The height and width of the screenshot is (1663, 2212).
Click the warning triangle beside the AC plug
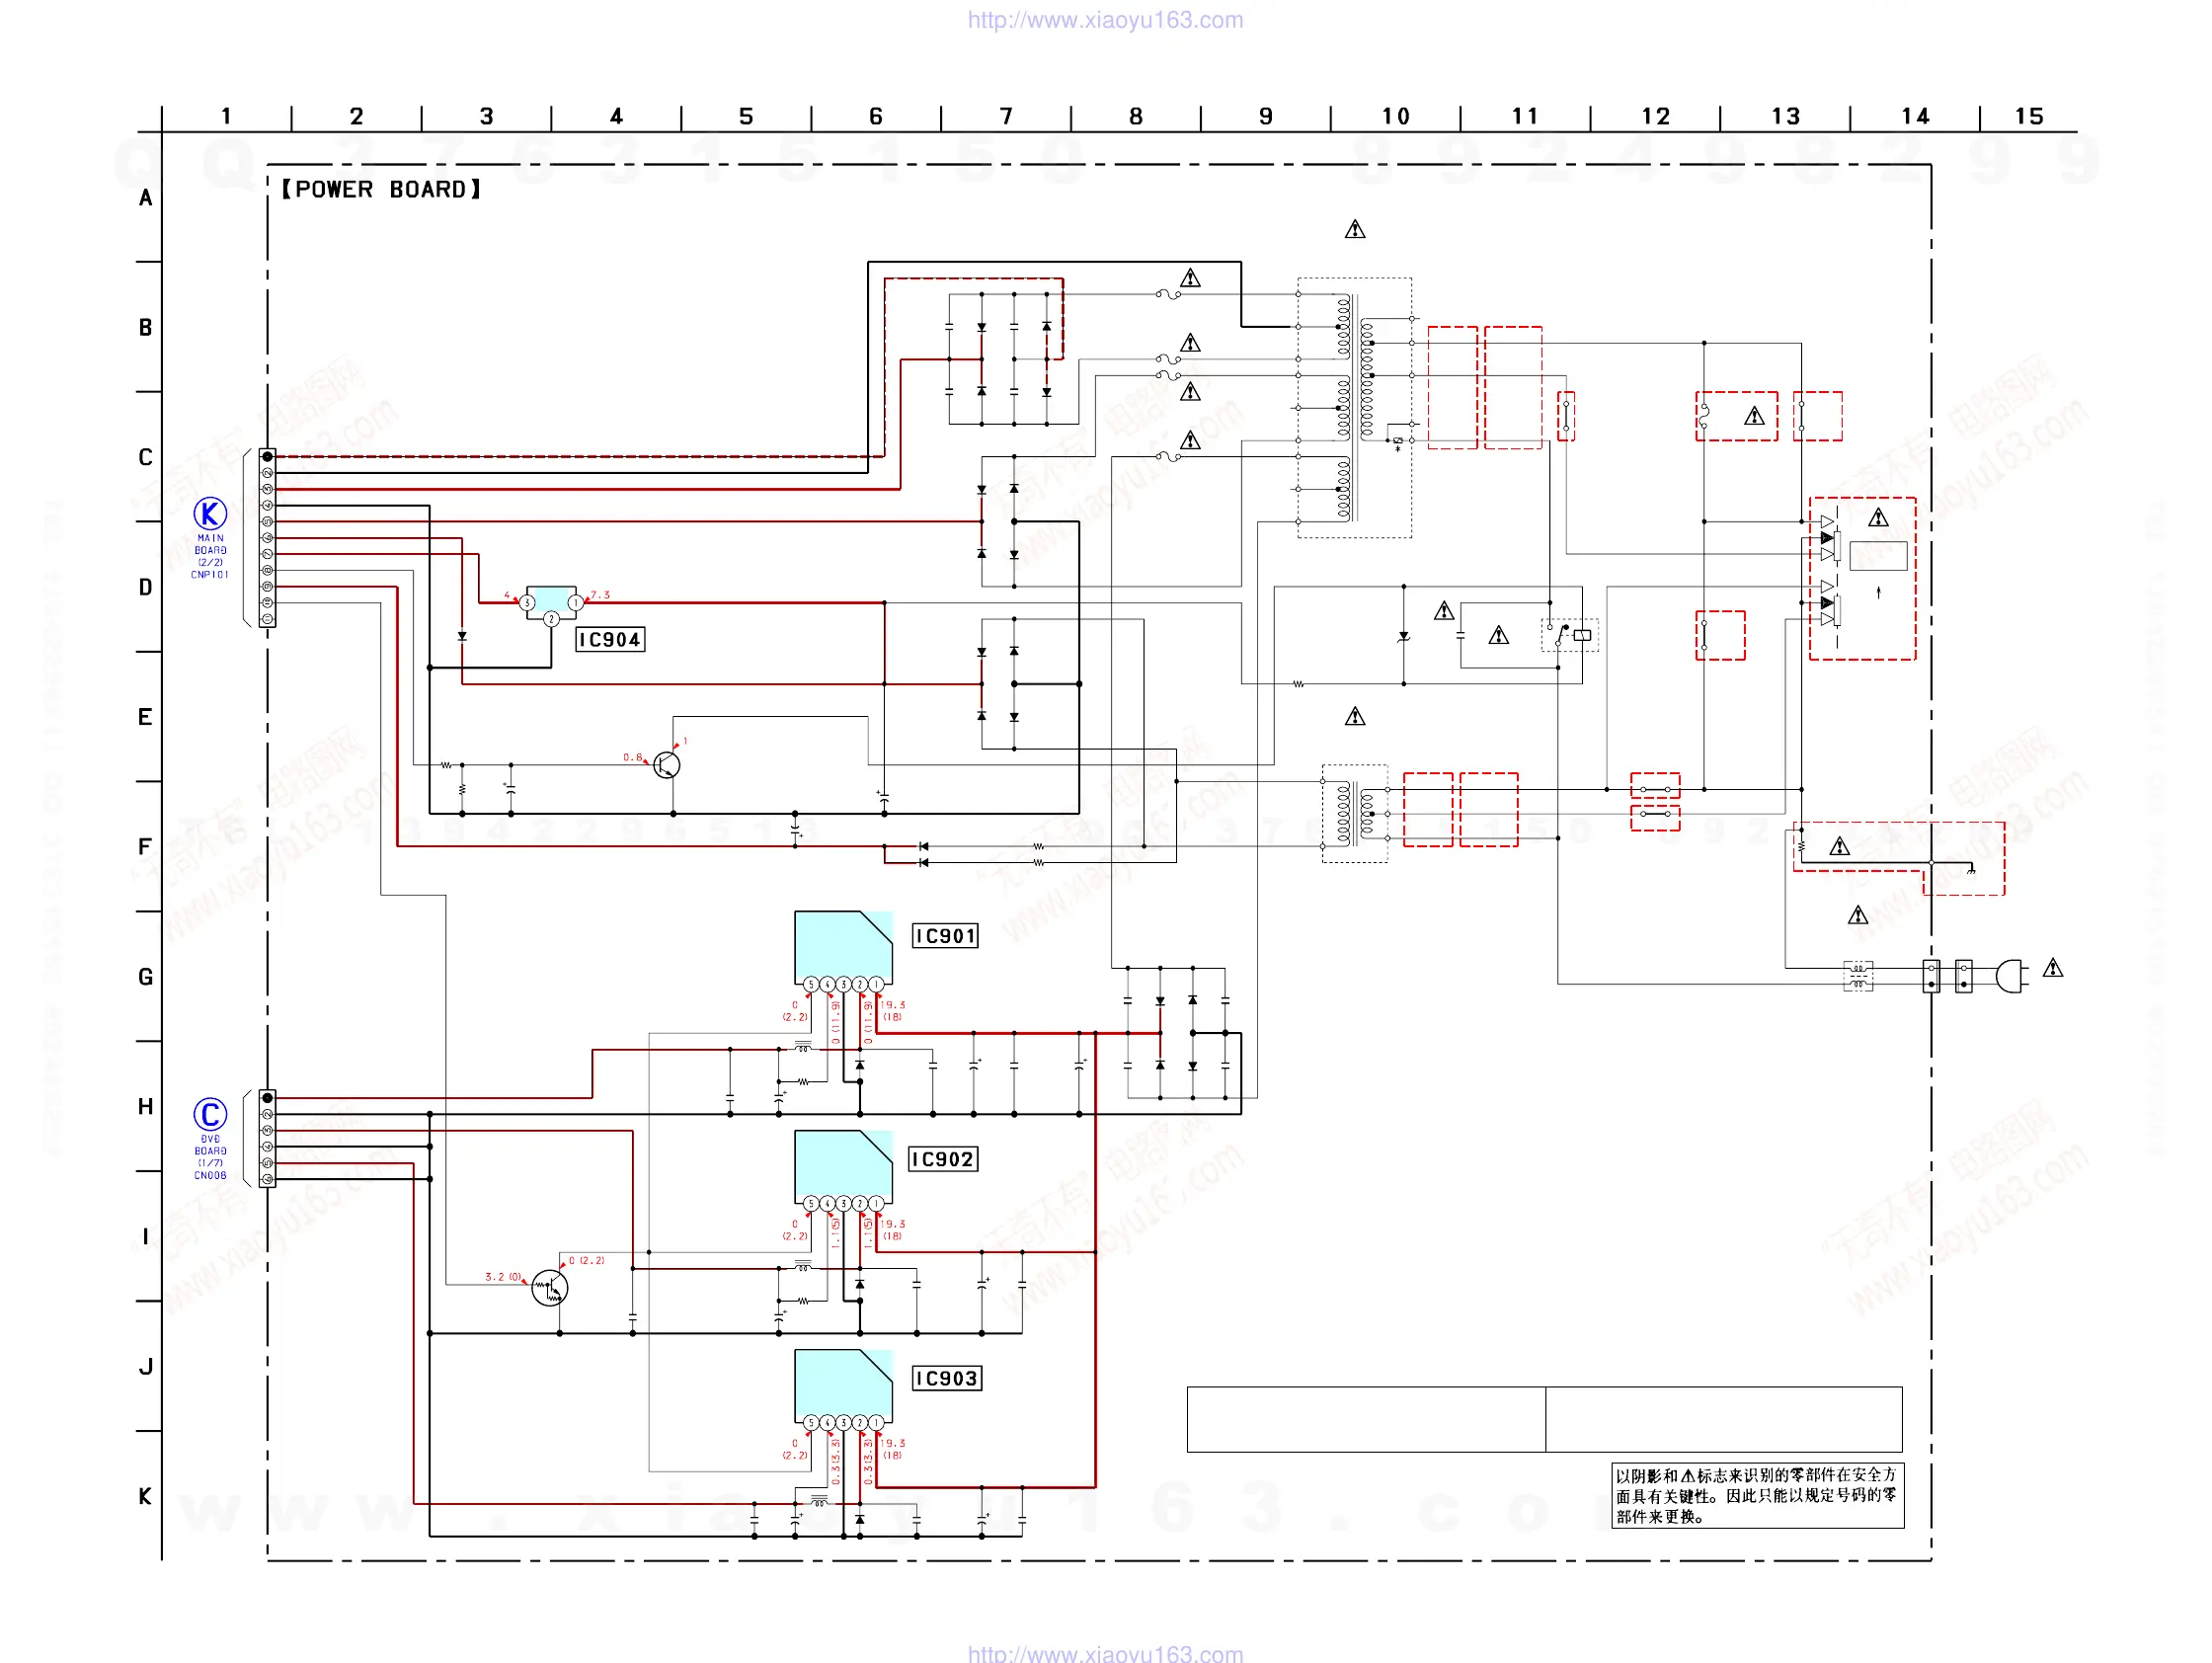(x=2053, y=968)
